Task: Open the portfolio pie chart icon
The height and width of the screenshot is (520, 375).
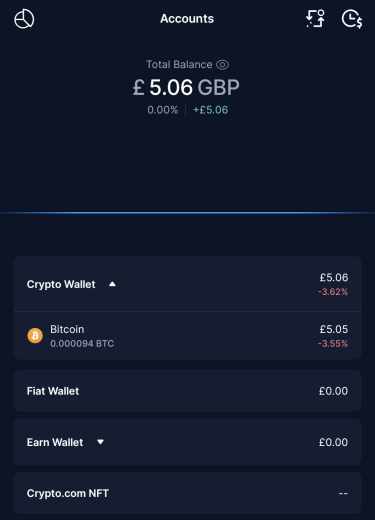Action: tap(24, 19)
